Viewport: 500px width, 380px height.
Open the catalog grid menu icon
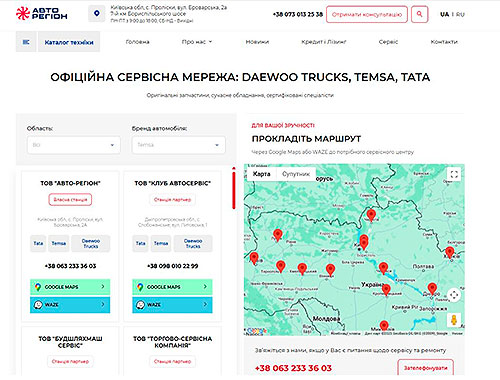pyautogui.click(x=26, y=42)
